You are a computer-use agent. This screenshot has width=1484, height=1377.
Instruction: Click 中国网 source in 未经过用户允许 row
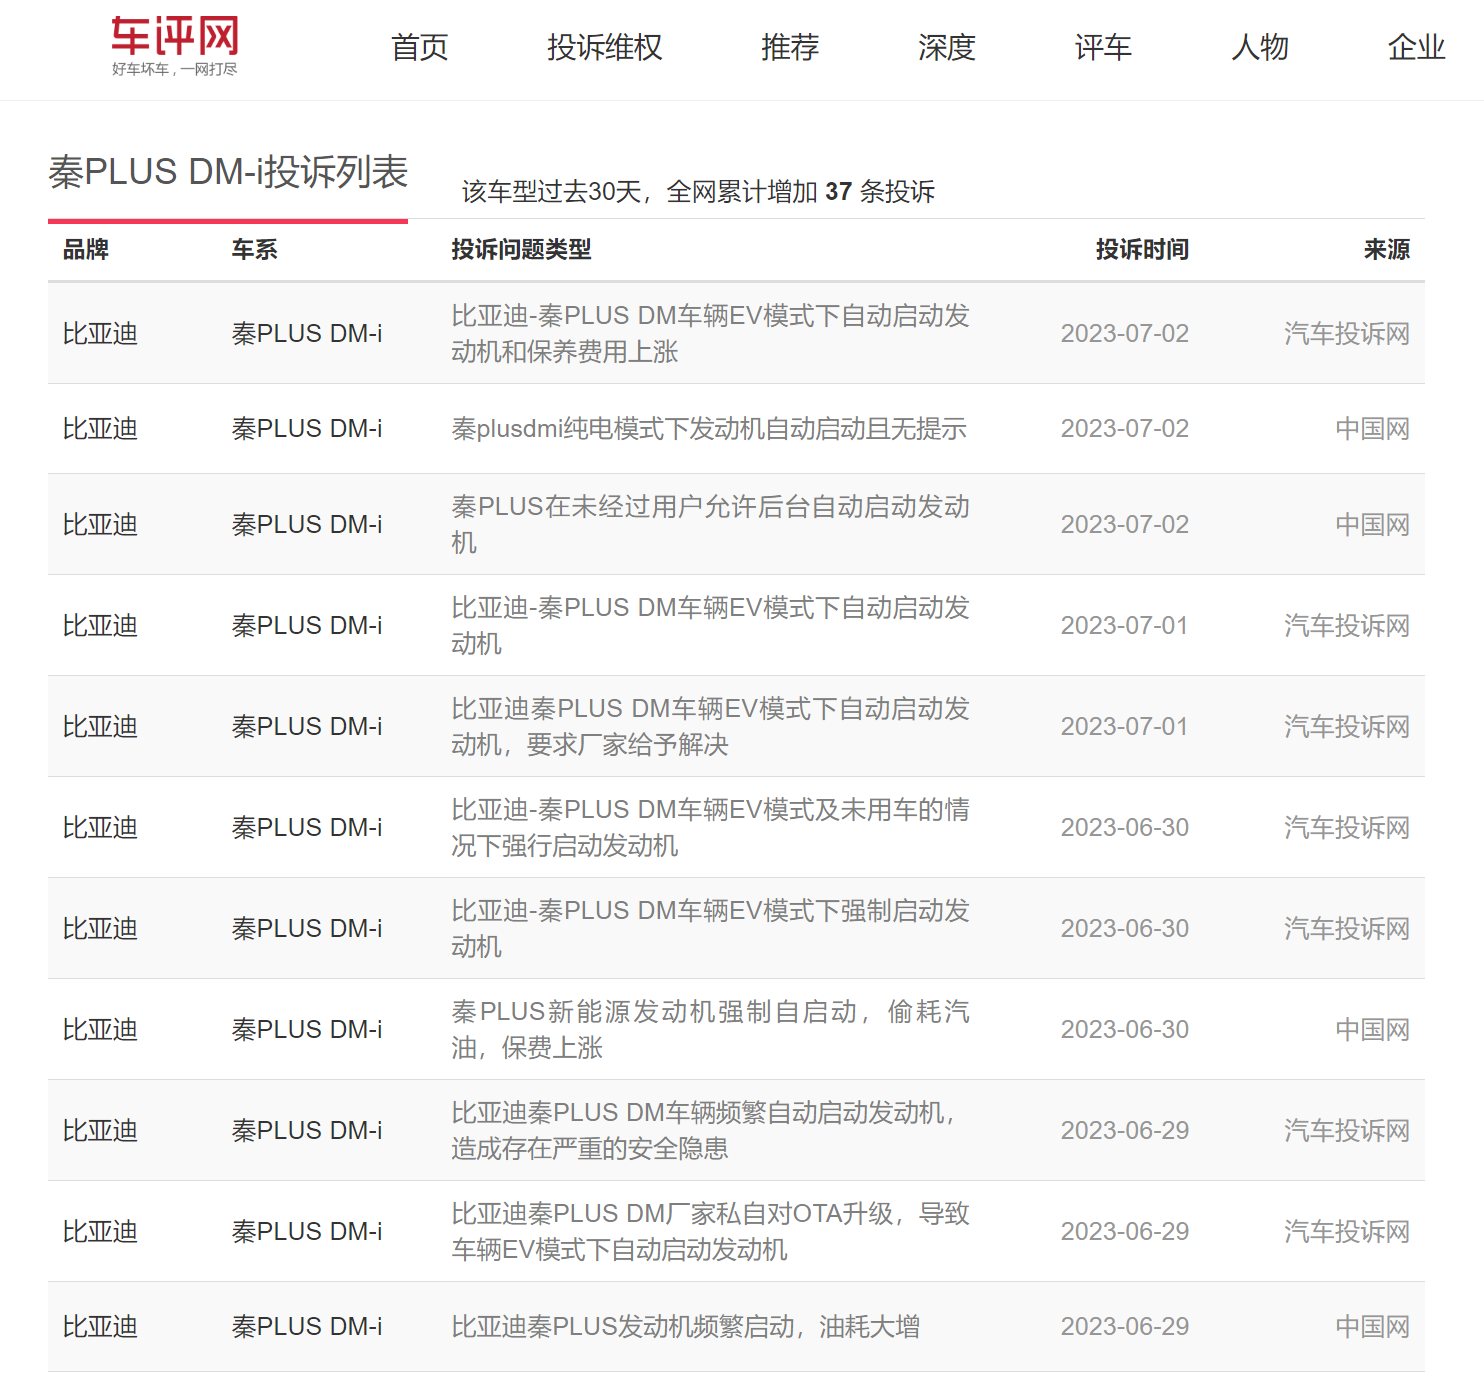1372,524
